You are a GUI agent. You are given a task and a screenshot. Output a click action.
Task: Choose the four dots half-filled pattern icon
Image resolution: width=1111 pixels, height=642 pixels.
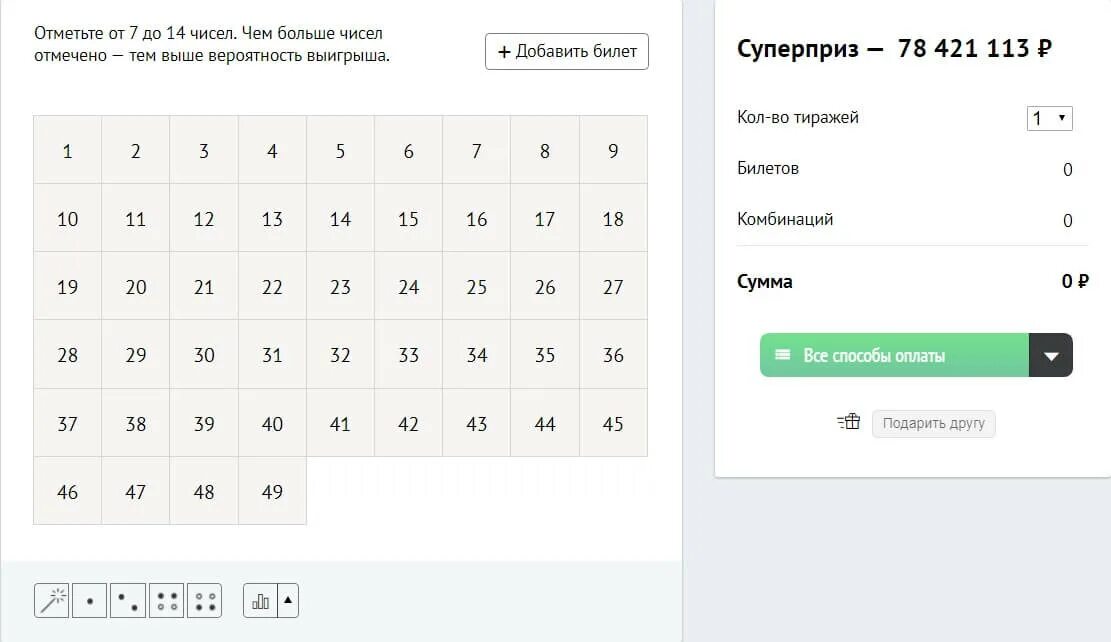[167, 601]
